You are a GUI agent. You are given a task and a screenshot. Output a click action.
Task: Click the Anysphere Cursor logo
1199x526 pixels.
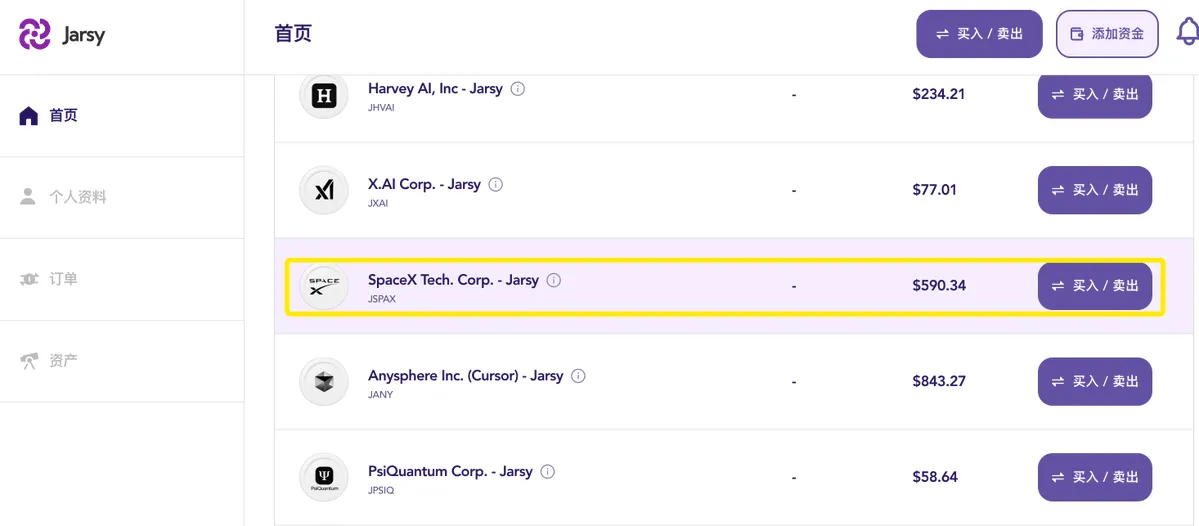[x=324, y=381]
